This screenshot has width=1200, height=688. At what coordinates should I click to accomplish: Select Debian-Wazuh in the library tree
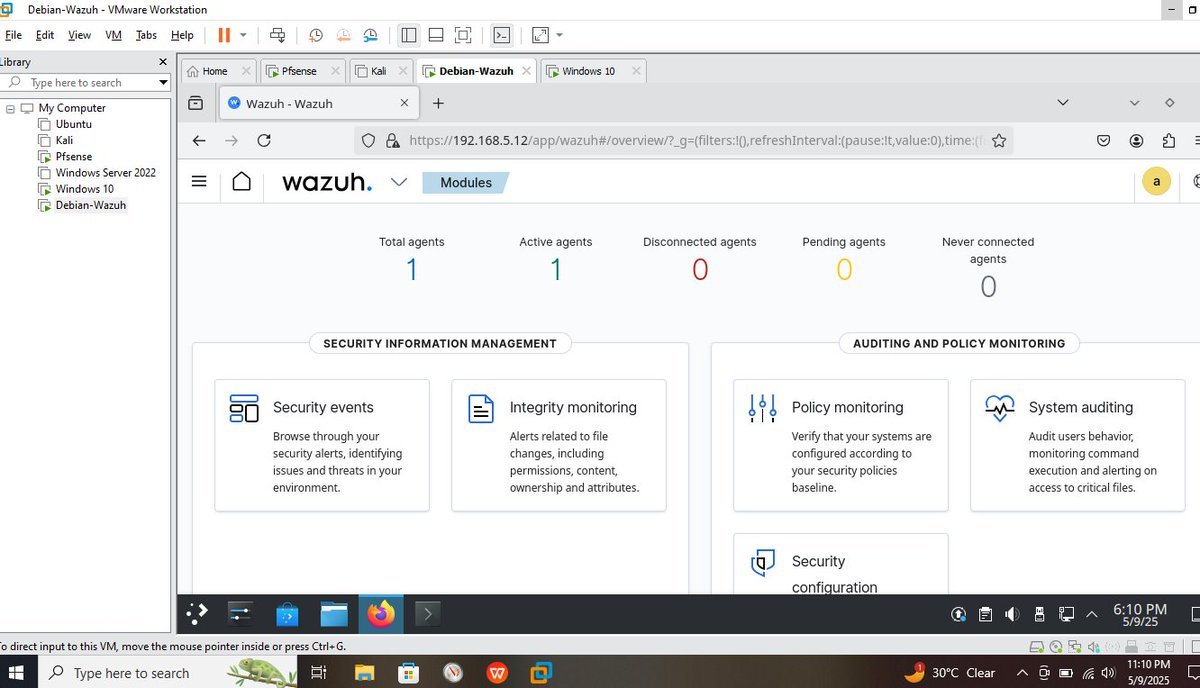coord(90,205)
